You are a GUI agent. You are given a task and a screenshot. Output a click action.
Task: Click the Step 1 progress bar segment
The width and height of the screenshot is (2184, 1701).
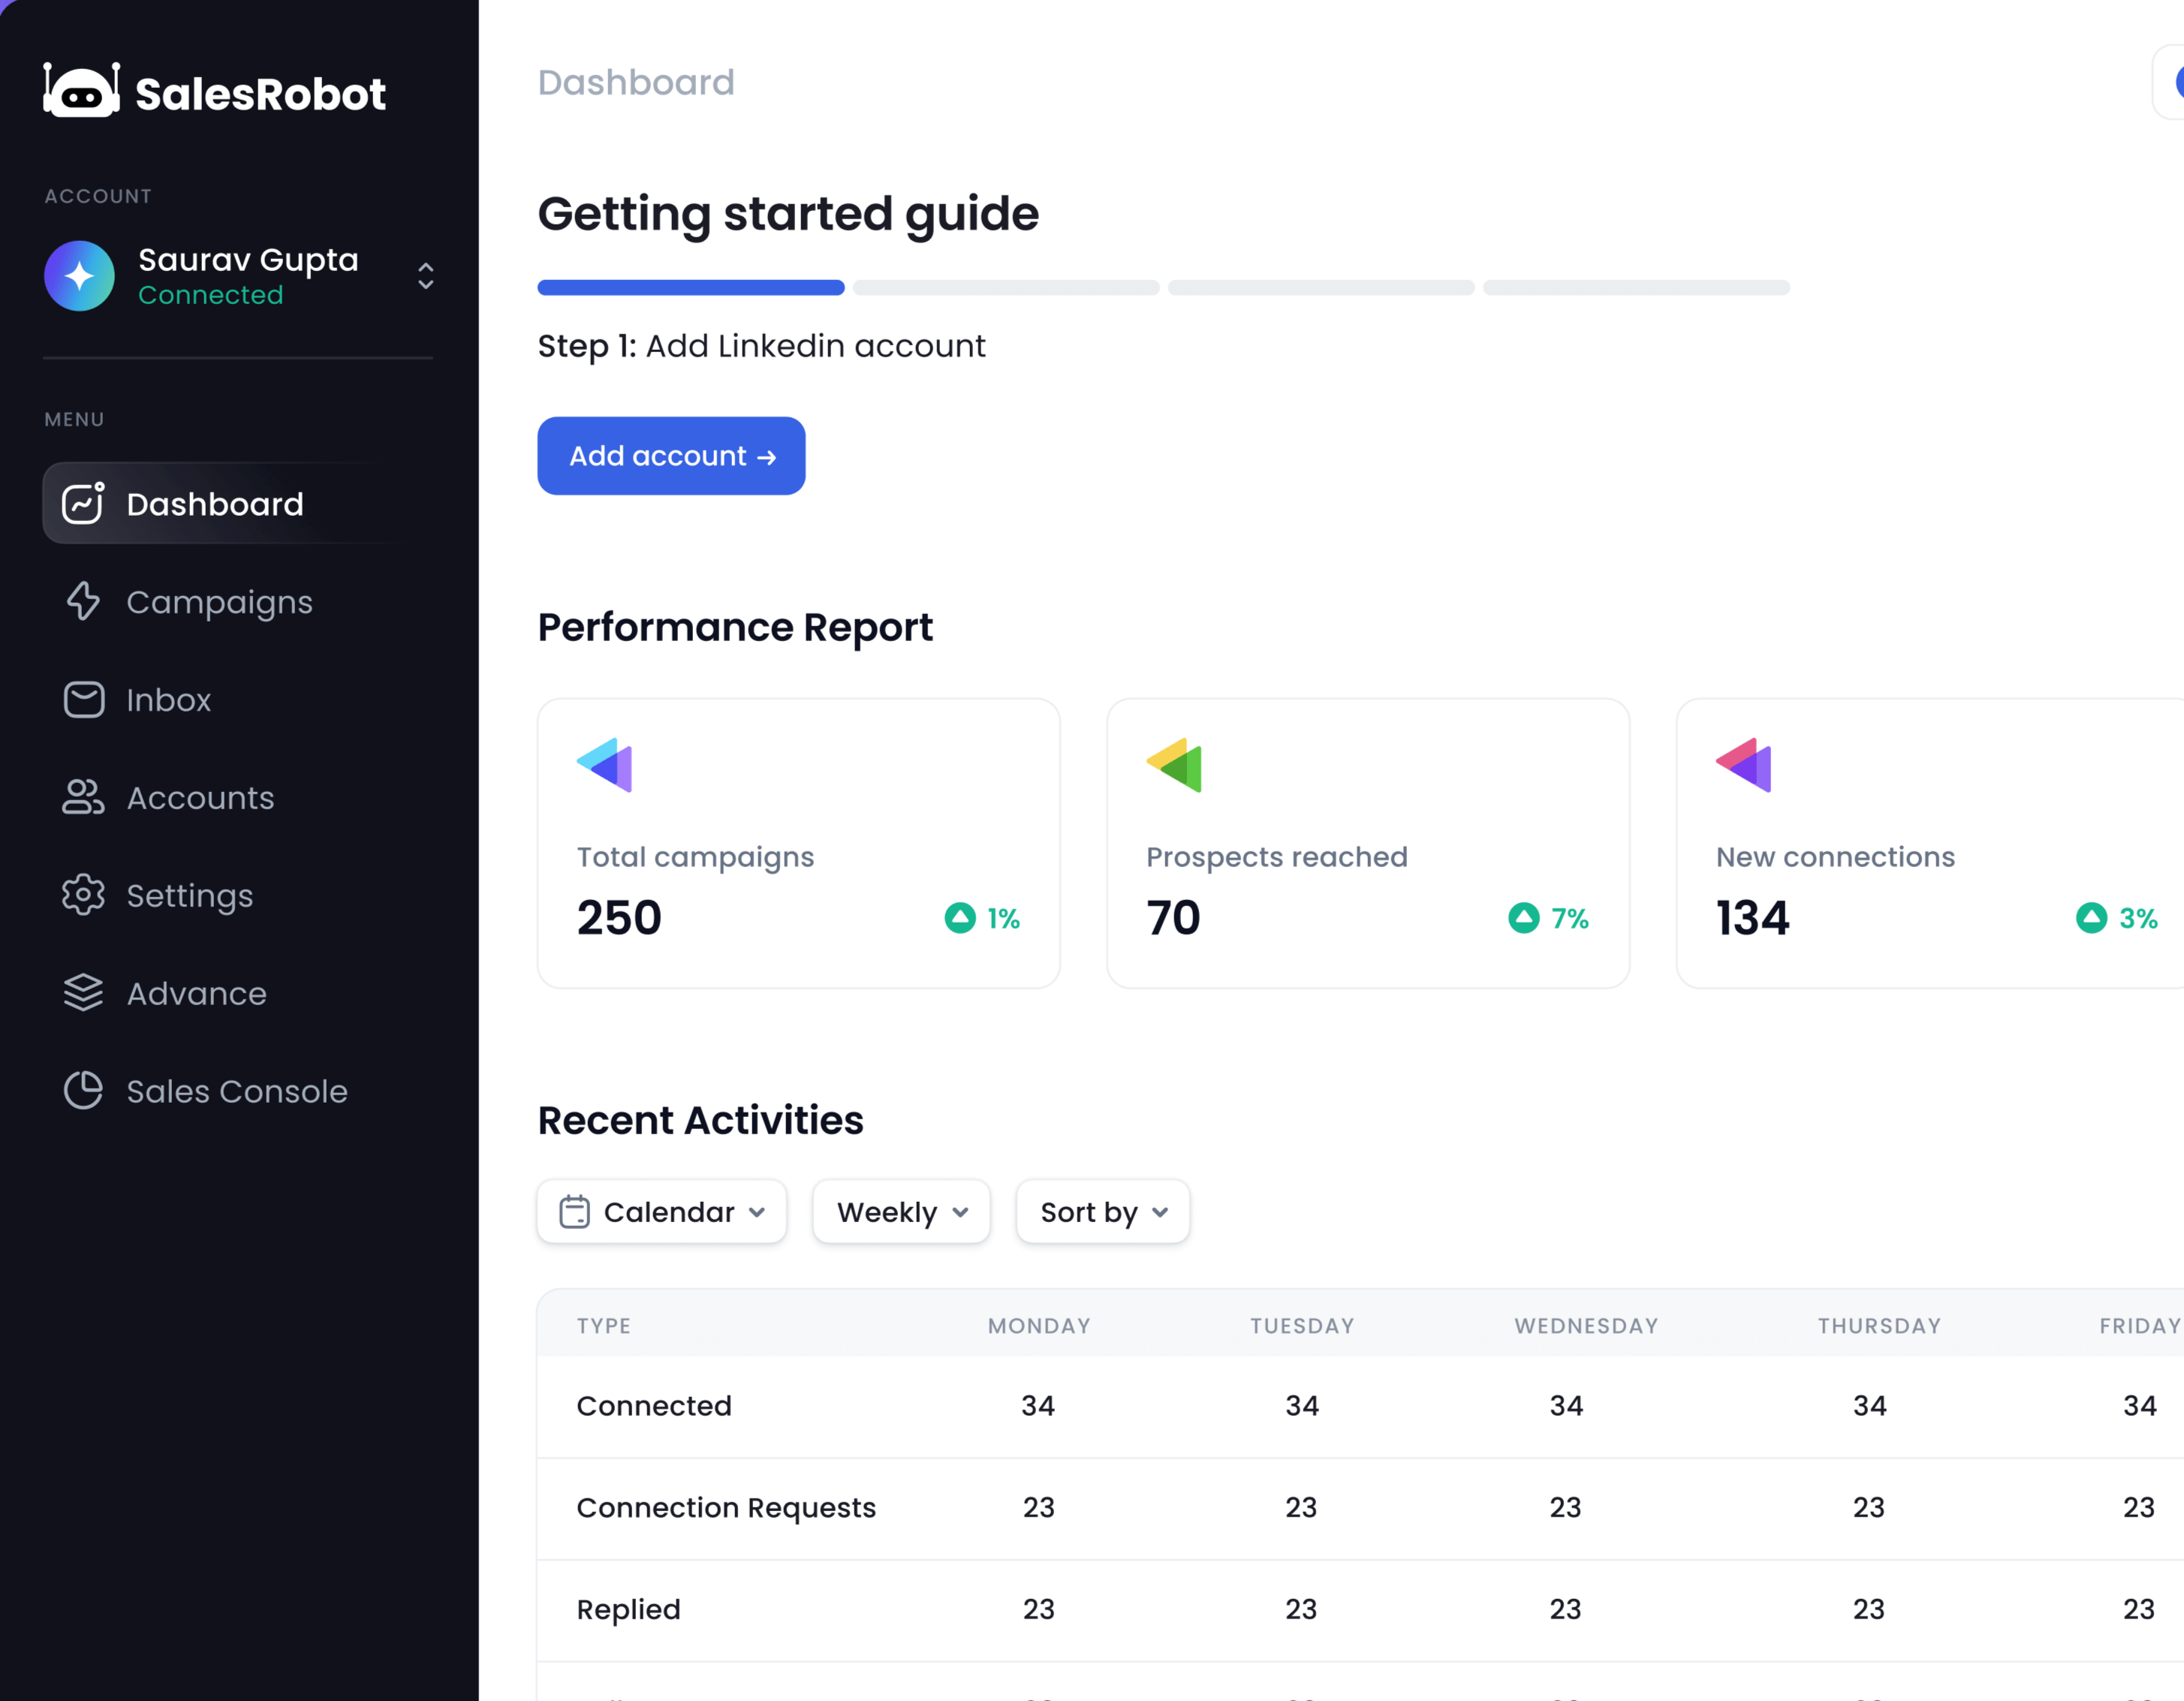point(690,287)
